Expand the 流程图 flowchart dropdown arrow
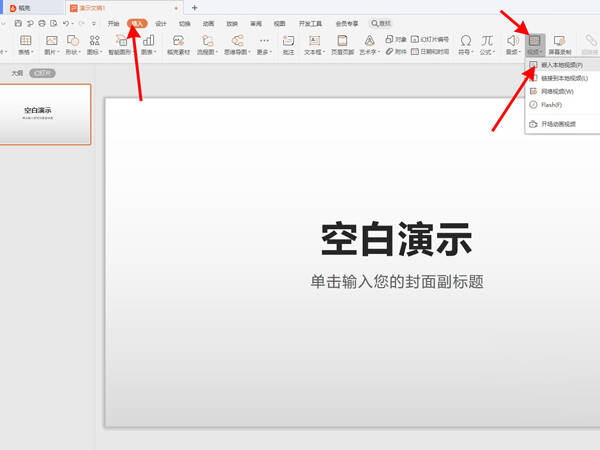This screenshot has height=450, width=600. pyautogui.click(x=217, y=52)
